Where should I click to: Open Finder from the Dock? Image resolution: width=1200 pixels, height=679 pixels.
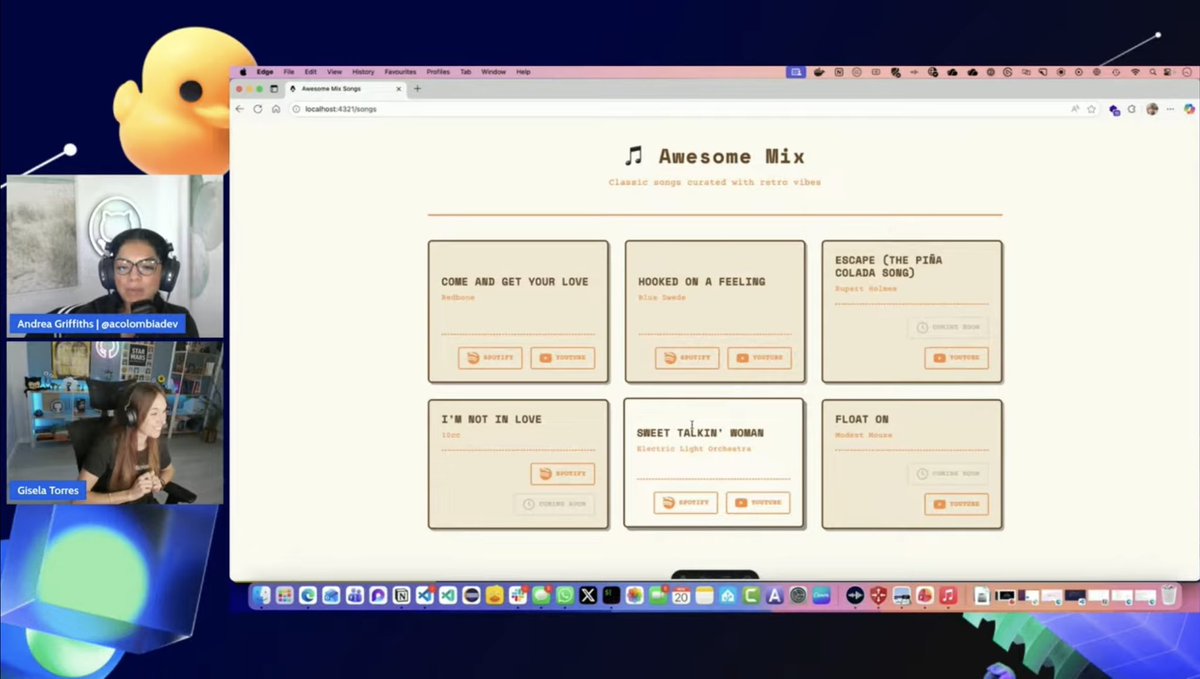tap(261, 595)
